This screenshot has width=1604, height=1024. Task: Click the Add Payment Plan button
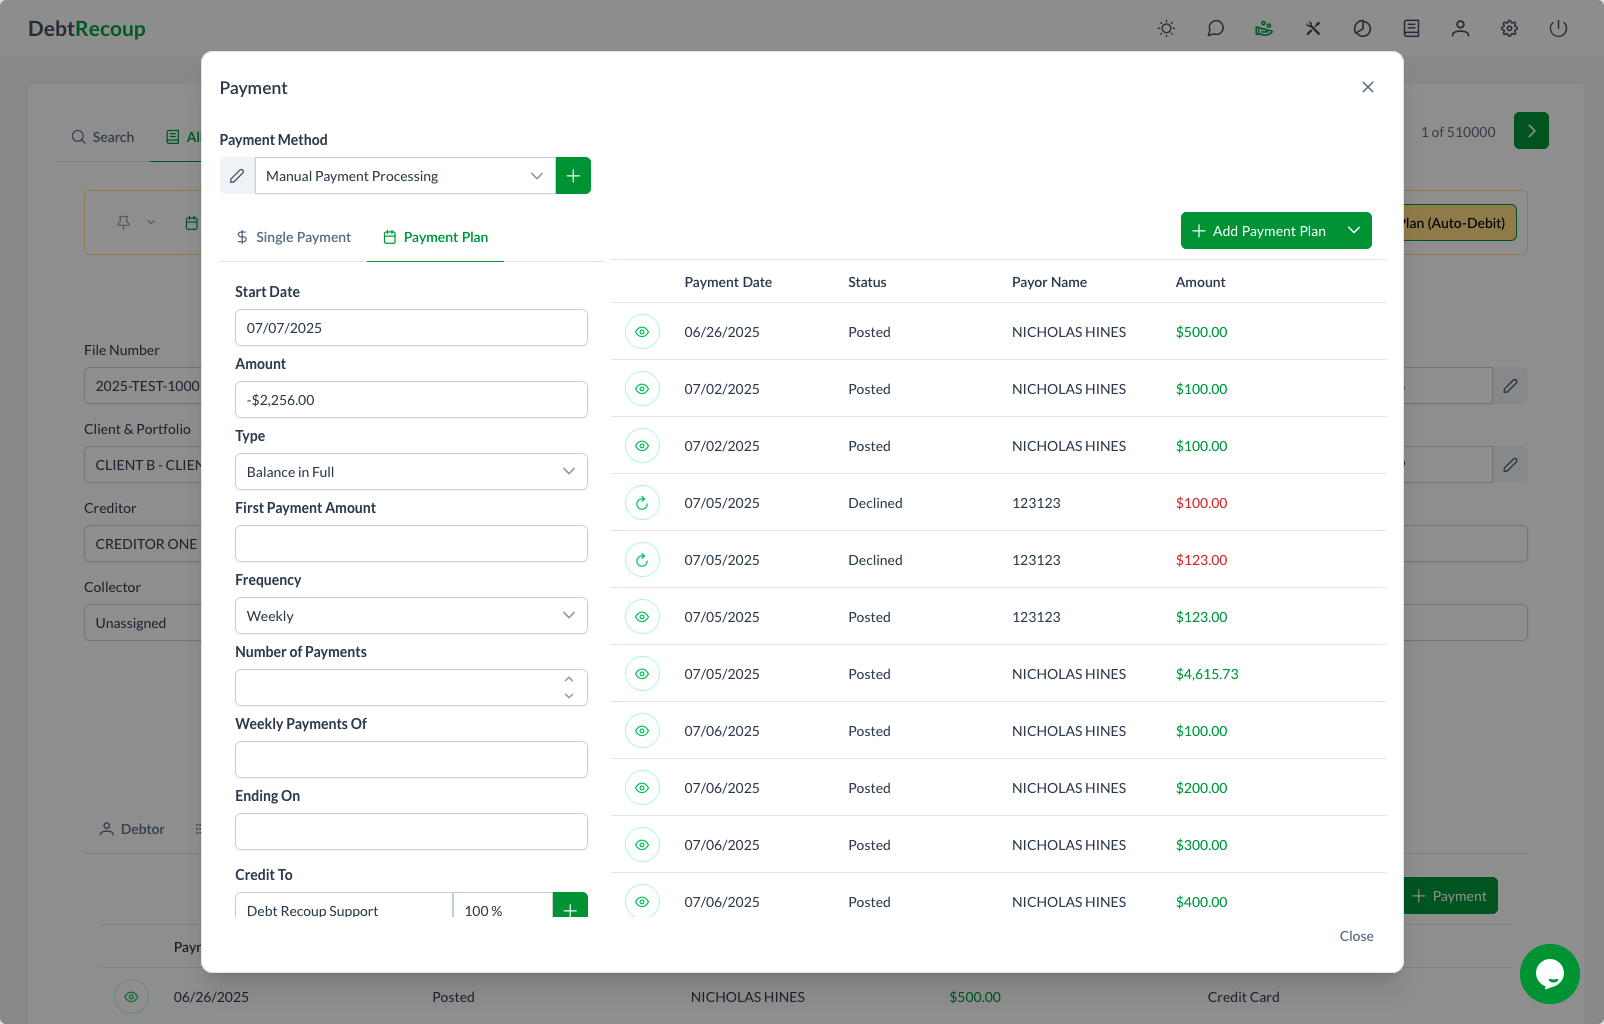click(1259, 231)
